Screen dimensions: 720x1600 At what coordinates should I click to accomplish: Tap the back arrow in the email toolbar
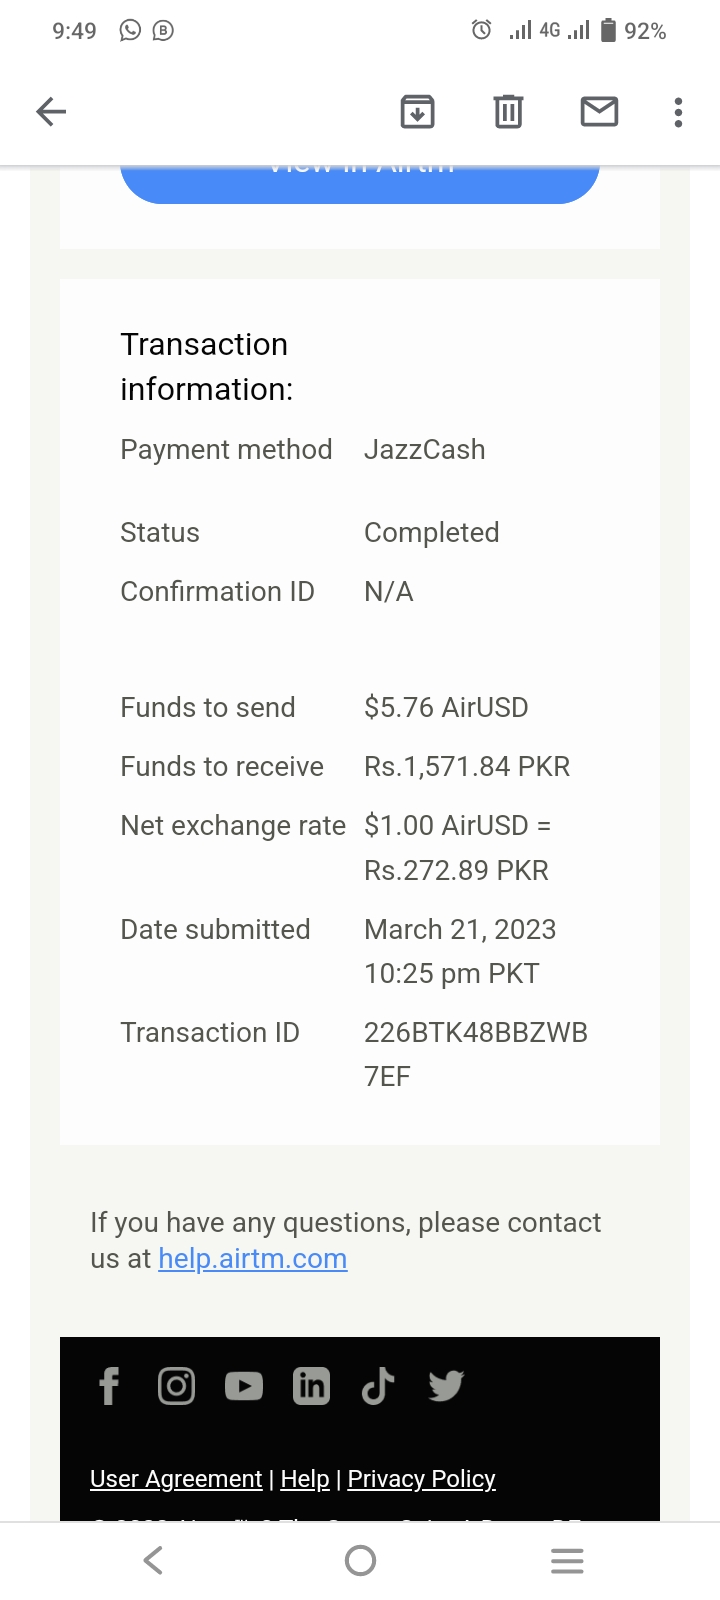(x=51, y=111)
